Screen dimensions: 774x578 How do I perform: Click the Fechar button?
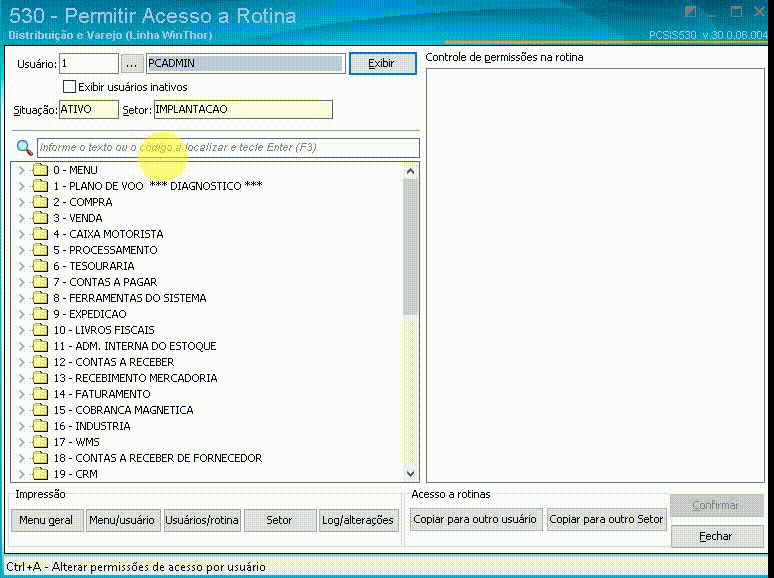point(717,536)
